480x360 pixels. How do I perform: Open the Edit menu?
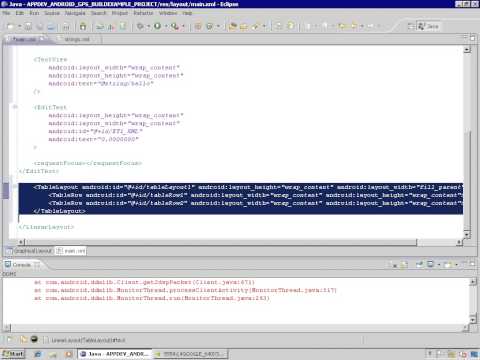point(20,13)
